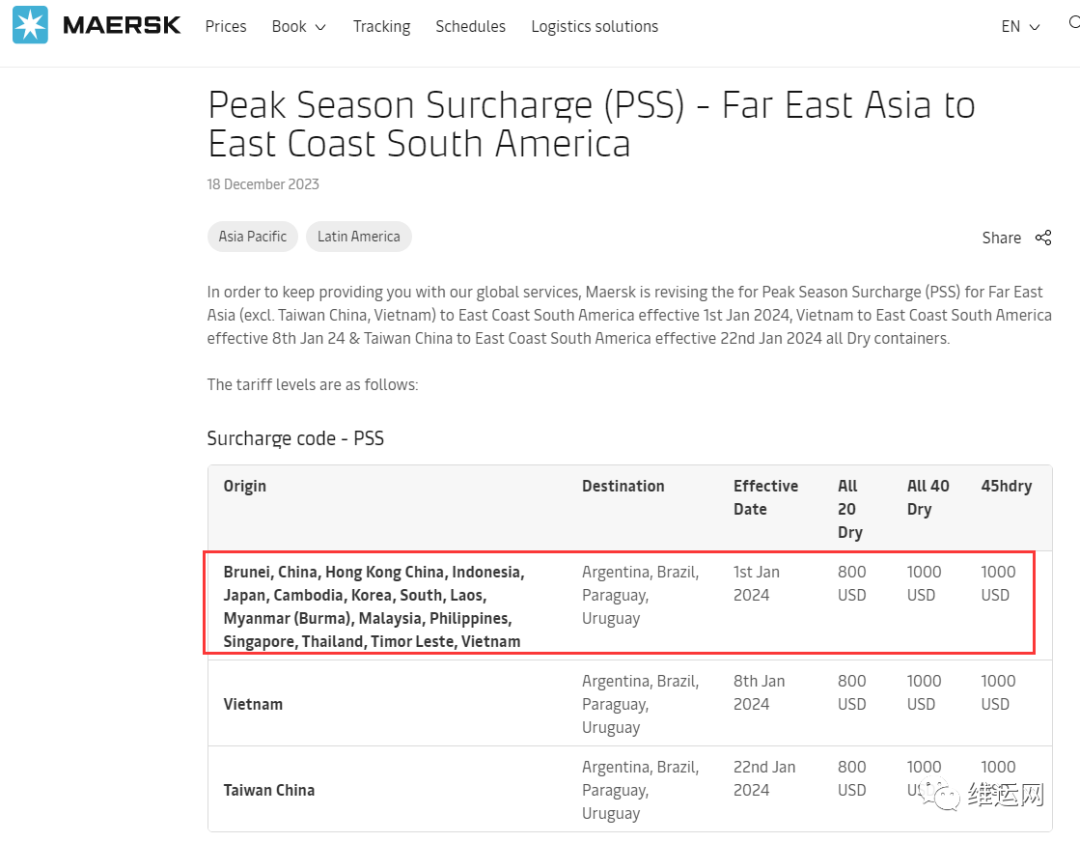The height and width of the screenshot is (842, 1080).
Task: Open Schedules in navigation
Action: point(470,26)
